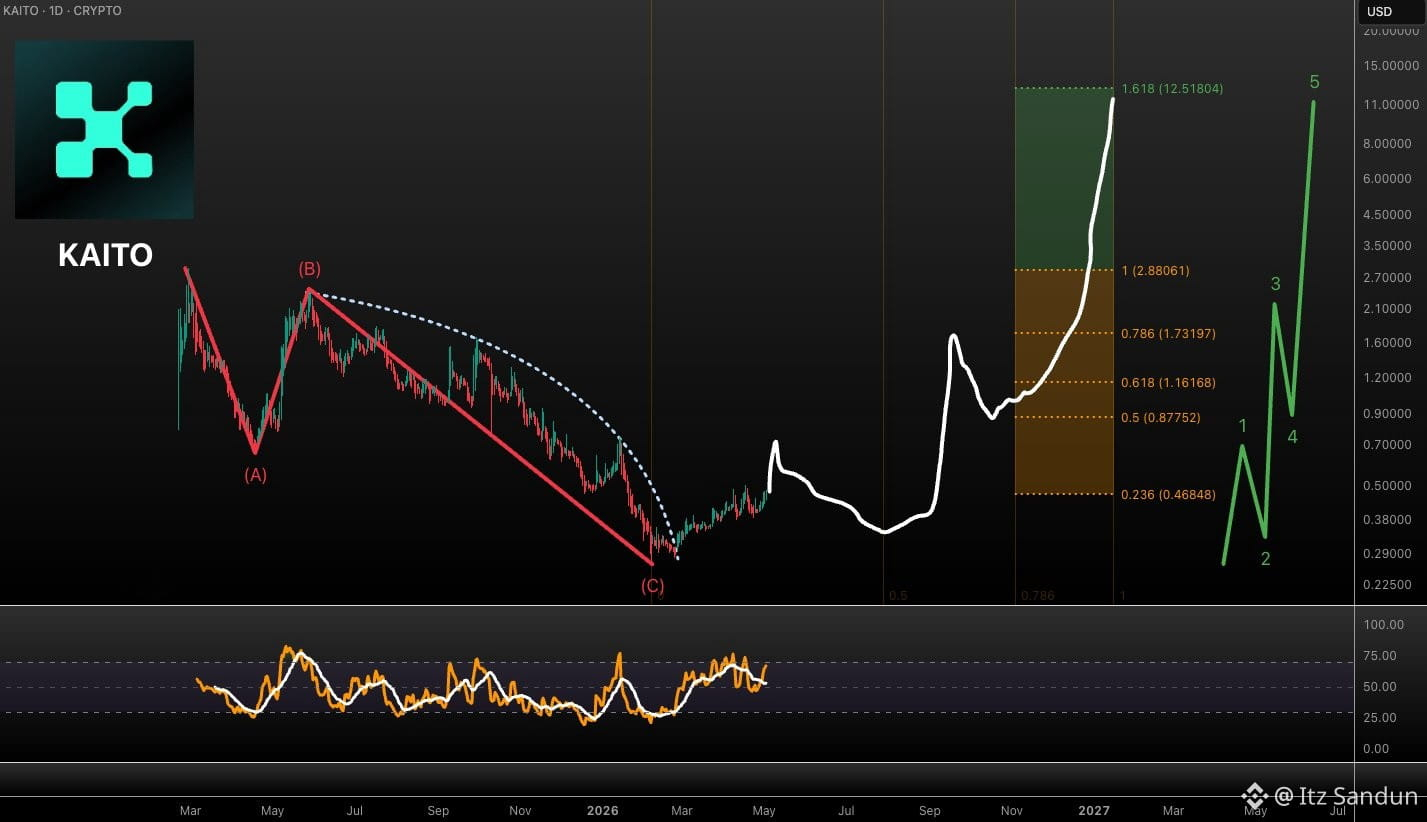This screenshot has width=1427, height=822.
Task: Select the red (A) wave label
Action: point(255,475)
